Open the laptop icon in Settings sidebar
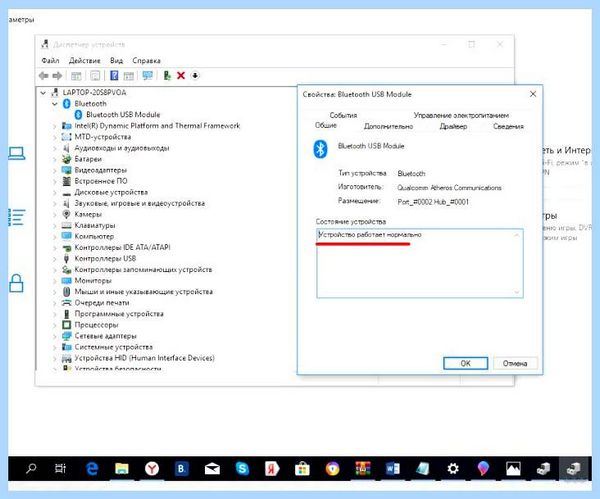This screenshot has height=499, width=600. point(17,154)
